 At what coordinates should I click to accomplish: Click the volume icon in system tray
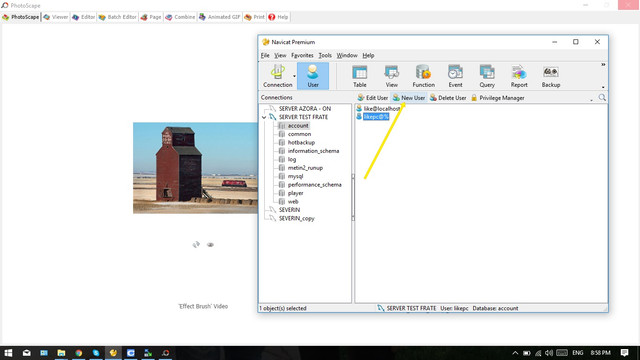549,353
